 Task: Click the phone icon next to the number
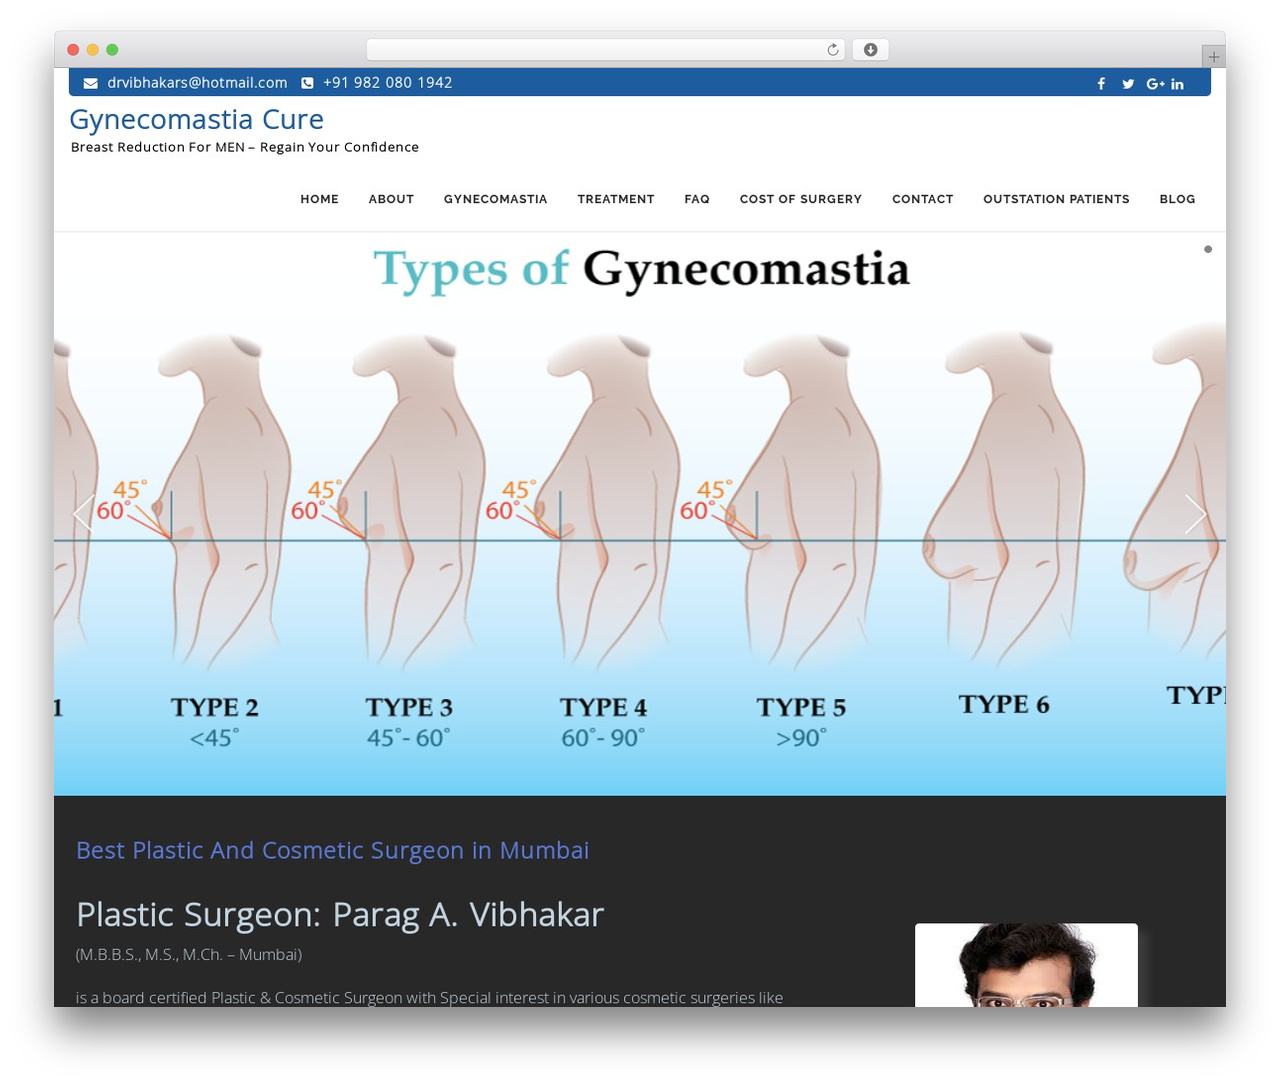point(308,83)
